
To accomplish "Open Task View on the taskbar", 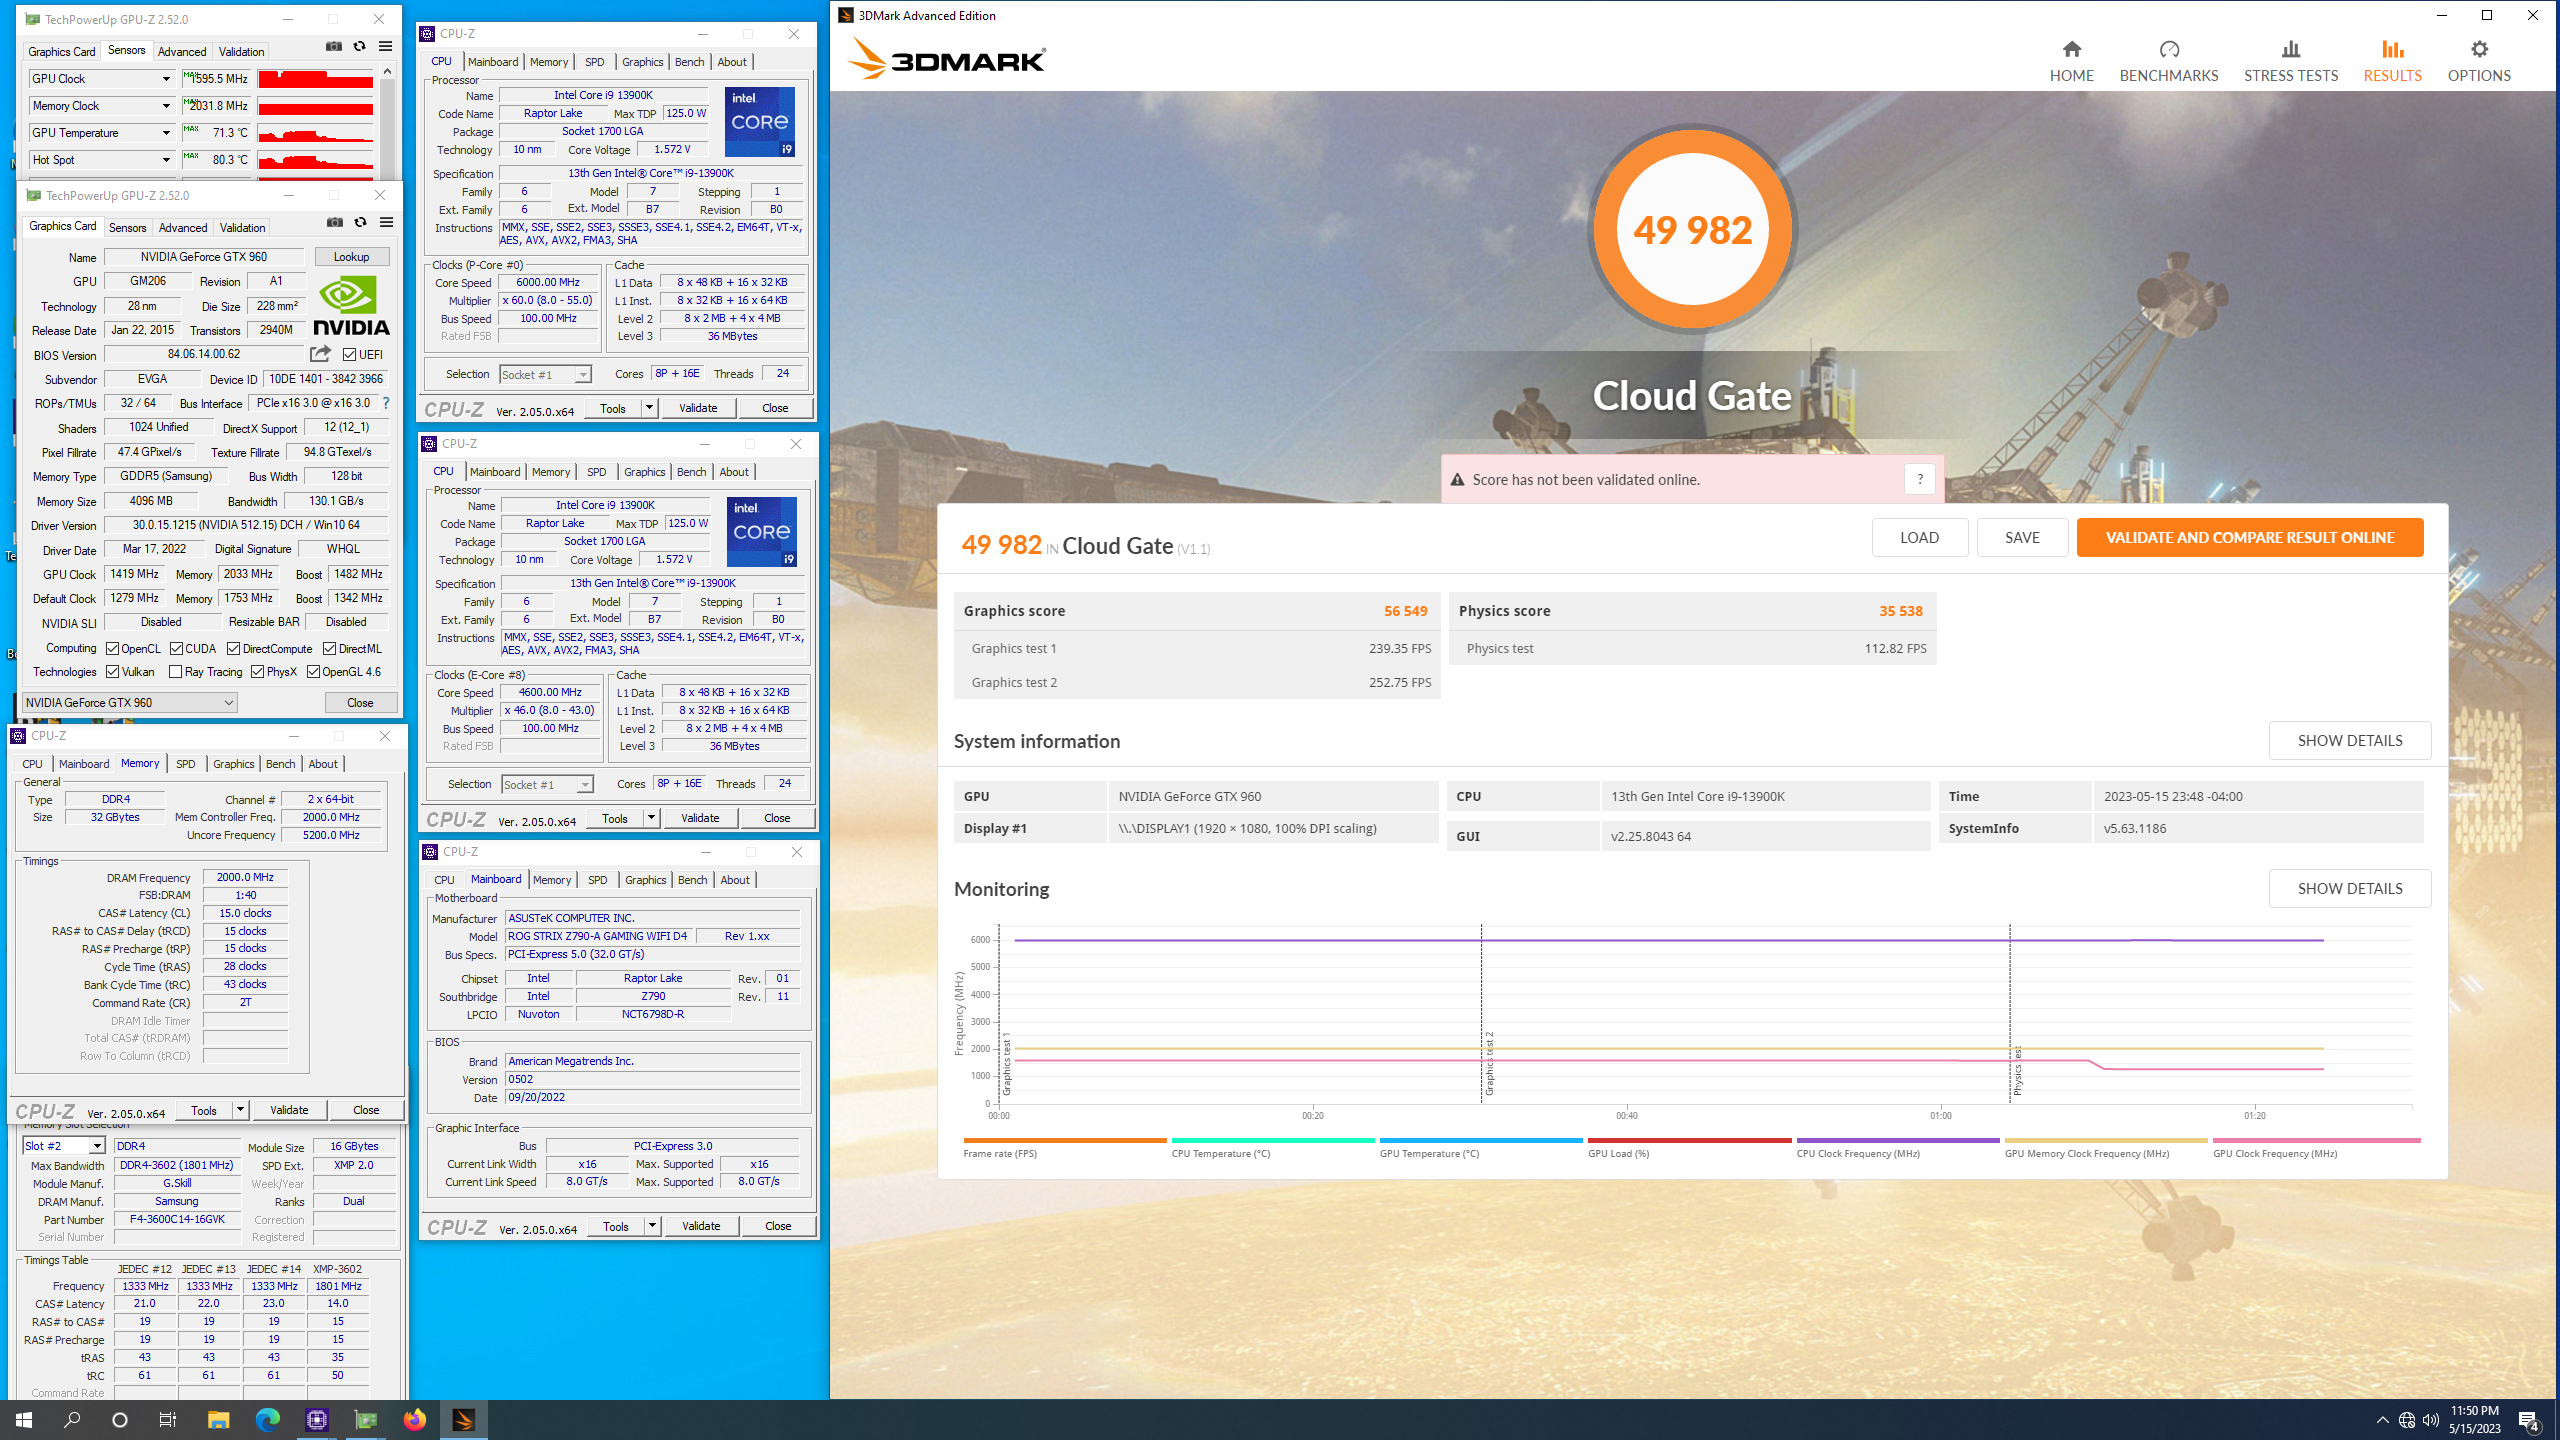I will click(168, 1419).
